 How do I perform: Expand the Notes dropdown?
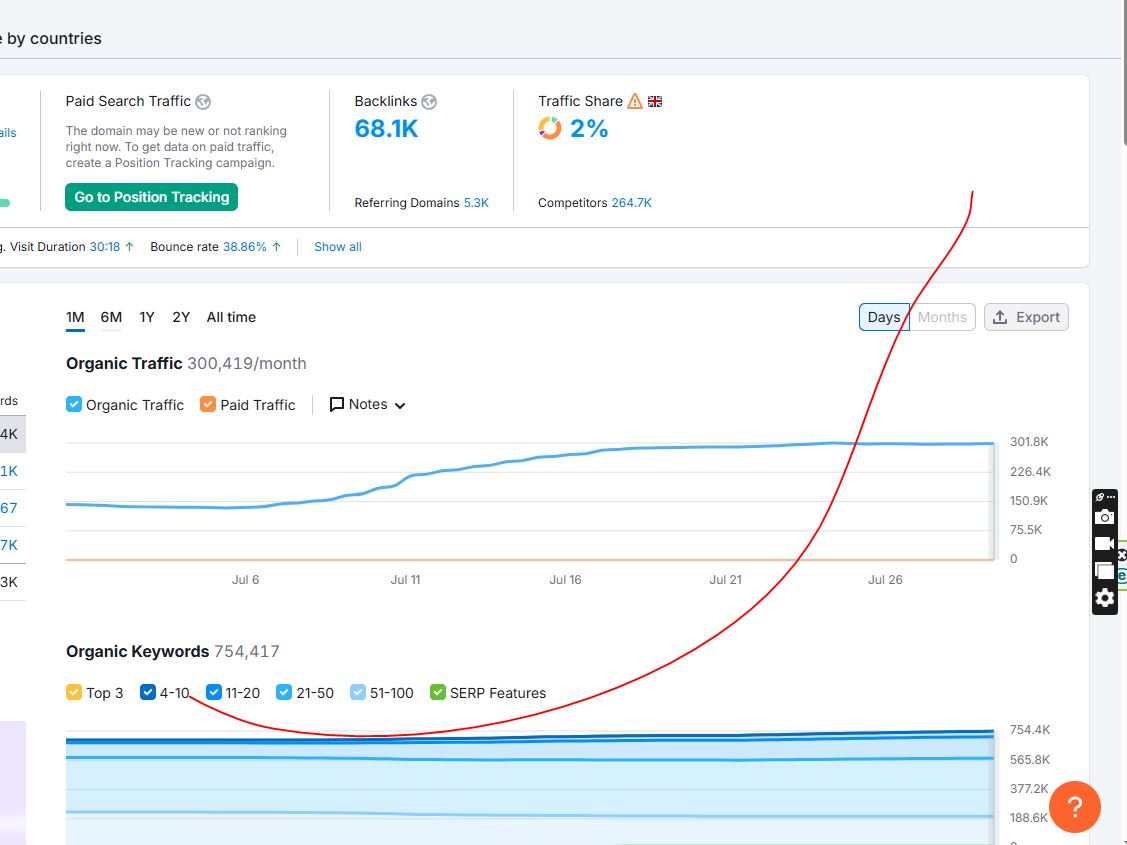click(x=368, y=405)
